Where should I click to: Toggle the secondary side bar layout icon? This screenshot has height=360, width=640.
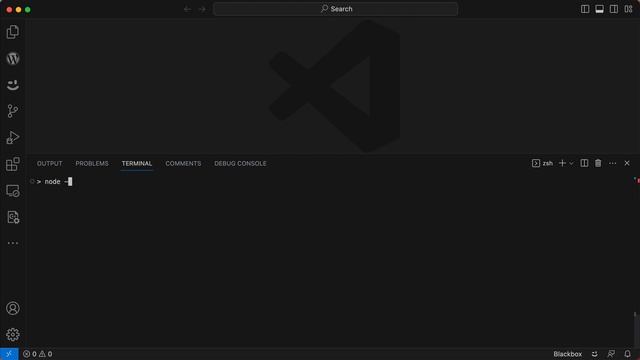click(613, 9)
